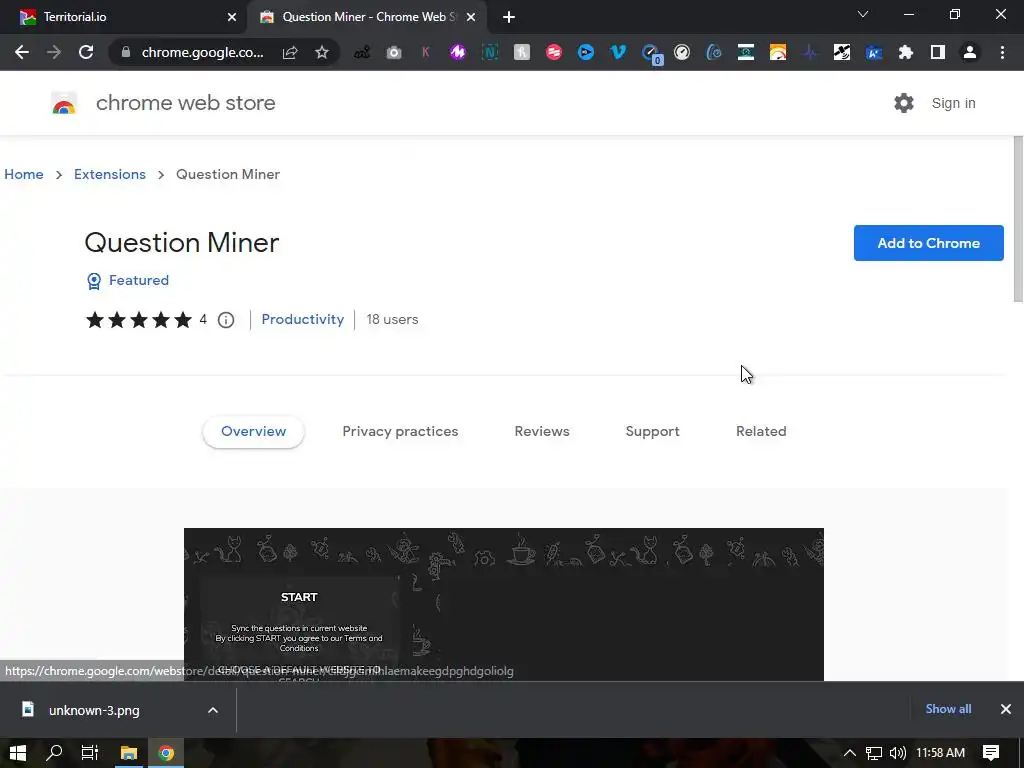Click the speedometer extension with 0 badge
Image resolution: width=1024 pixels, height=768 pixels.
click(x=650, y=54)
